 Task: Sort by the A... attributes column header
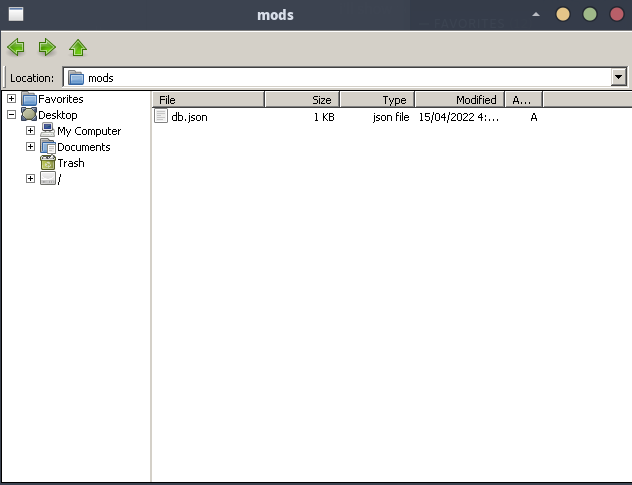pos(524,100)
